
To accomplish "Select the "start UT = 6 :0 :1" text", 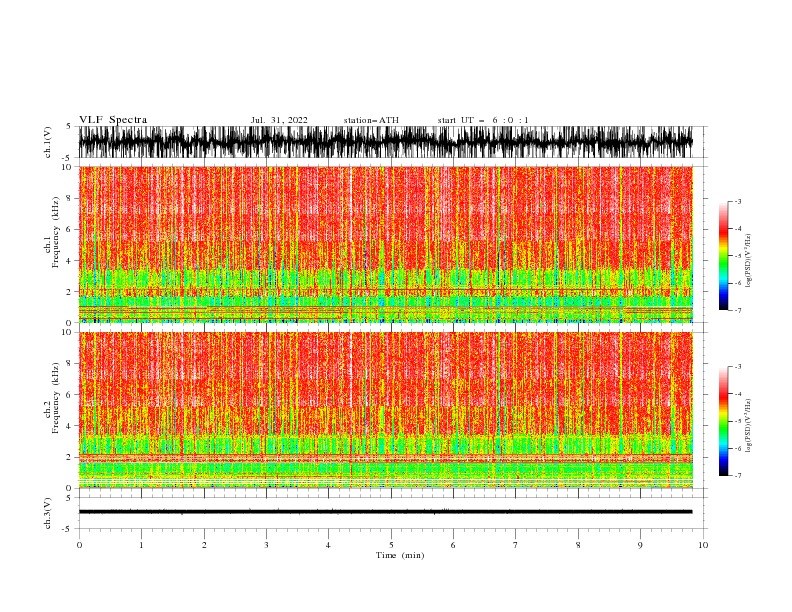I will [483, 120].
